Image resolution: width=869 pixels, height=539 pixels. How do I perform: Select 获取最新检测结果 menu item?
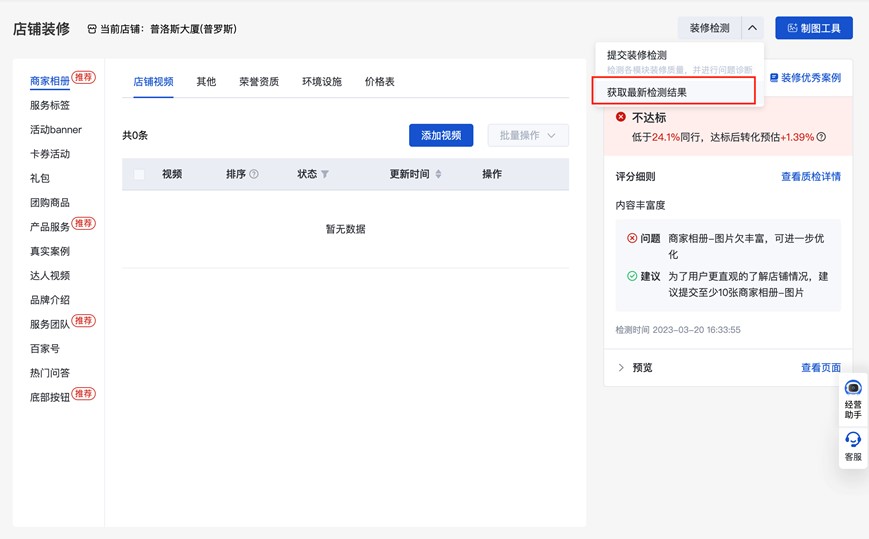point(647,92)
